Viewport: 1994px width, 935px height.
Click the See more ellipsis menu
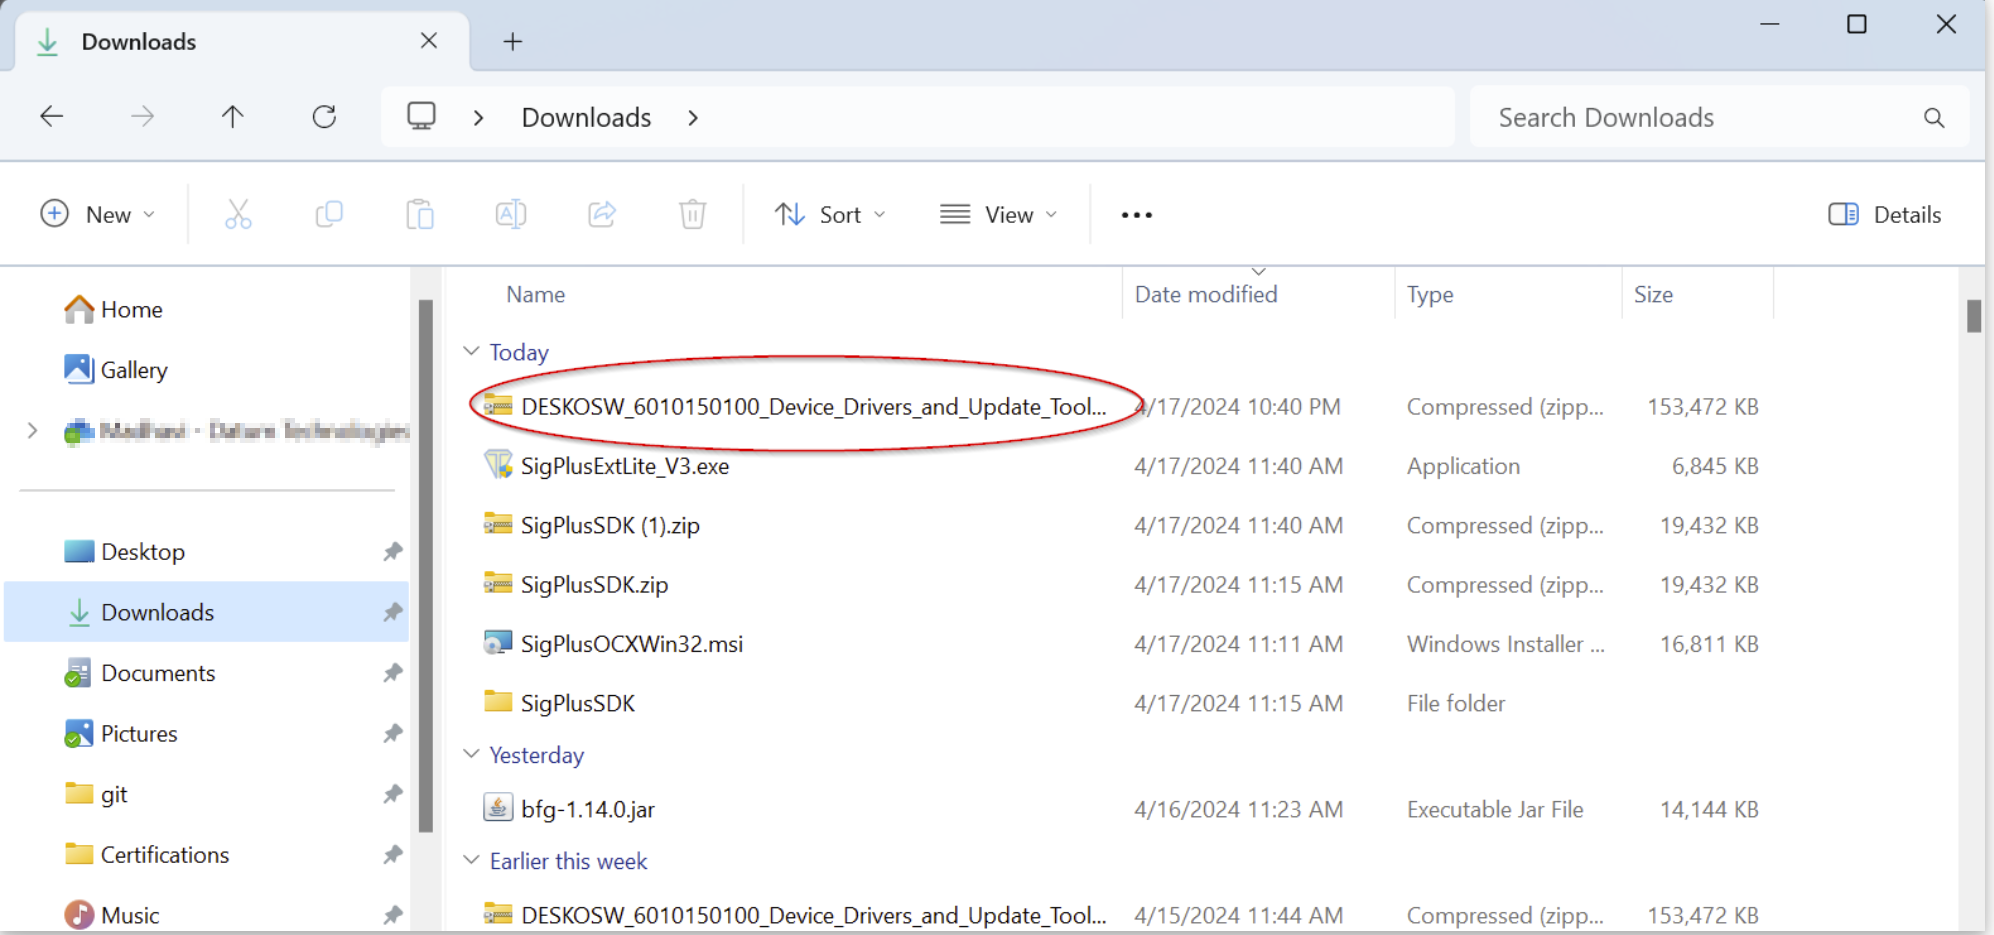(x=1135, y=213)
